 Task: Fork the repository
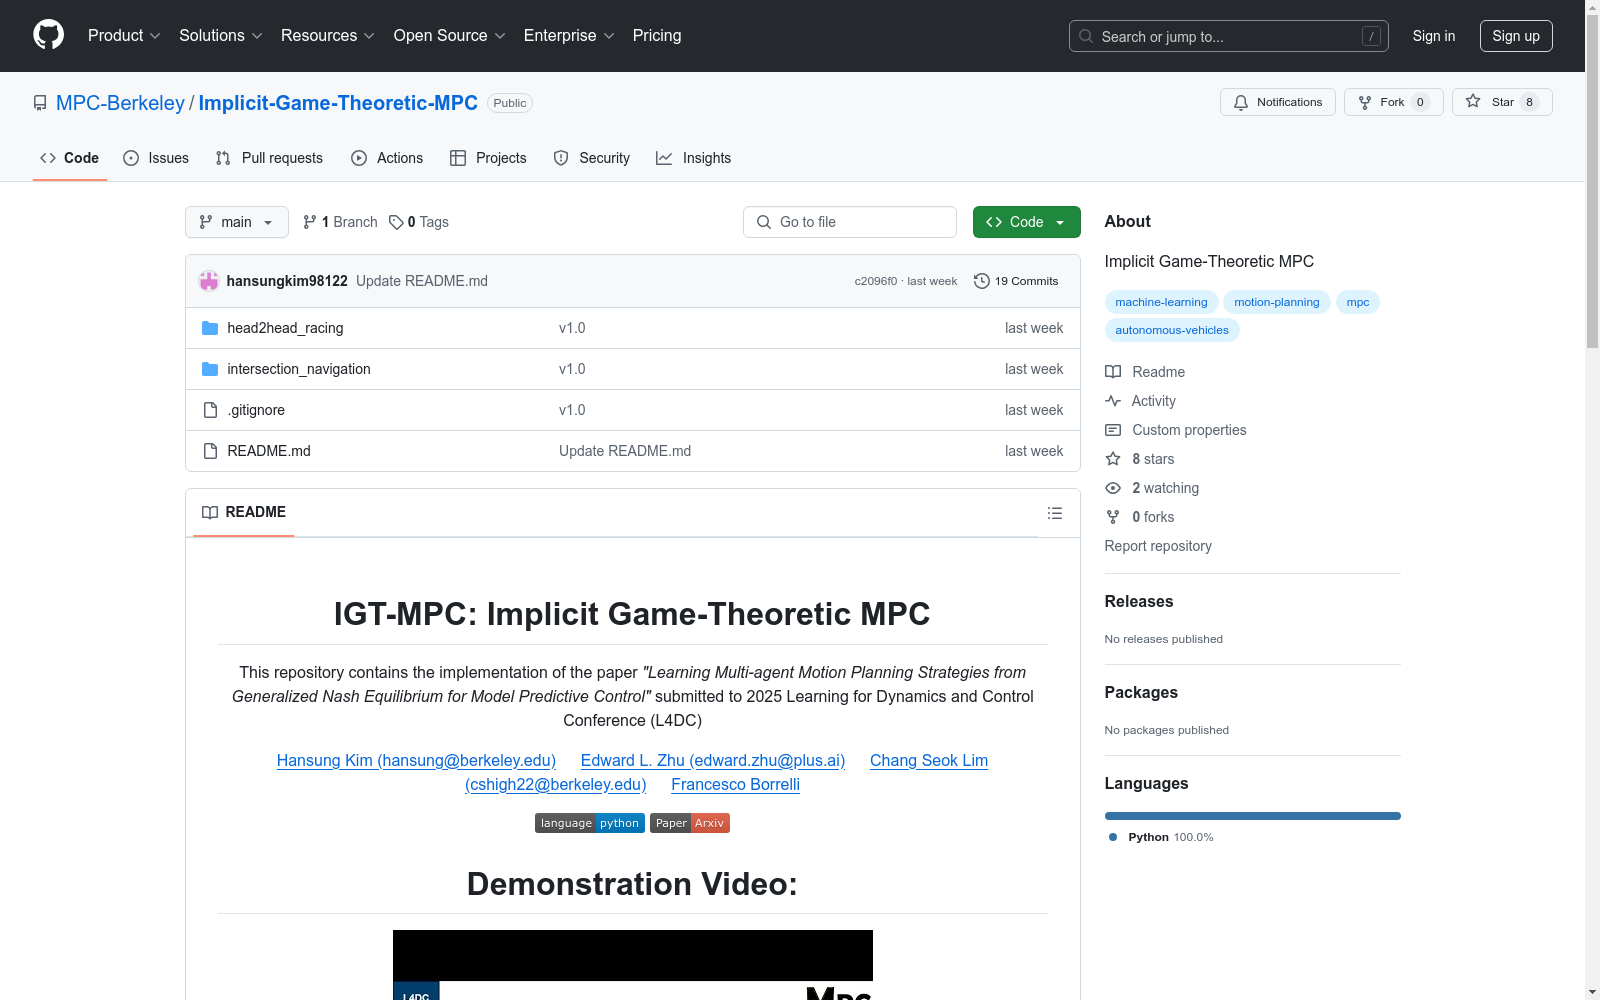pyautogui.click(x=1394, y=102)
